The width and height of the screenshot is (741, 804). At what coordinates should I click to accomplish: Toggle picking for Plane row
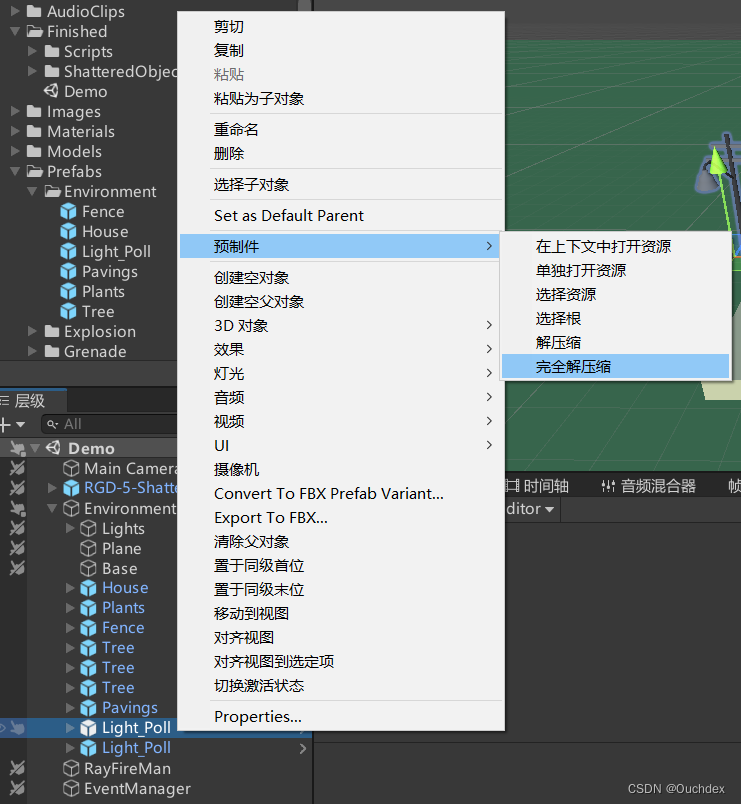coord(17,548)
